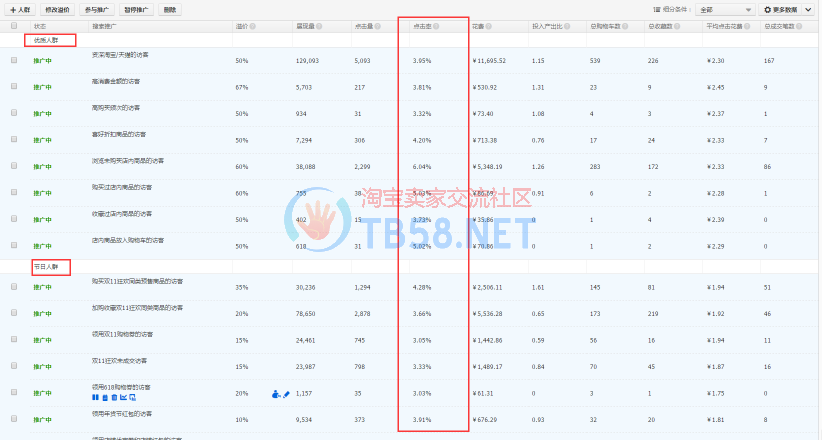This screenshot has height=440, width=822.
Task: Click the help icon next to 花费 header
Action: coord(491,25)
